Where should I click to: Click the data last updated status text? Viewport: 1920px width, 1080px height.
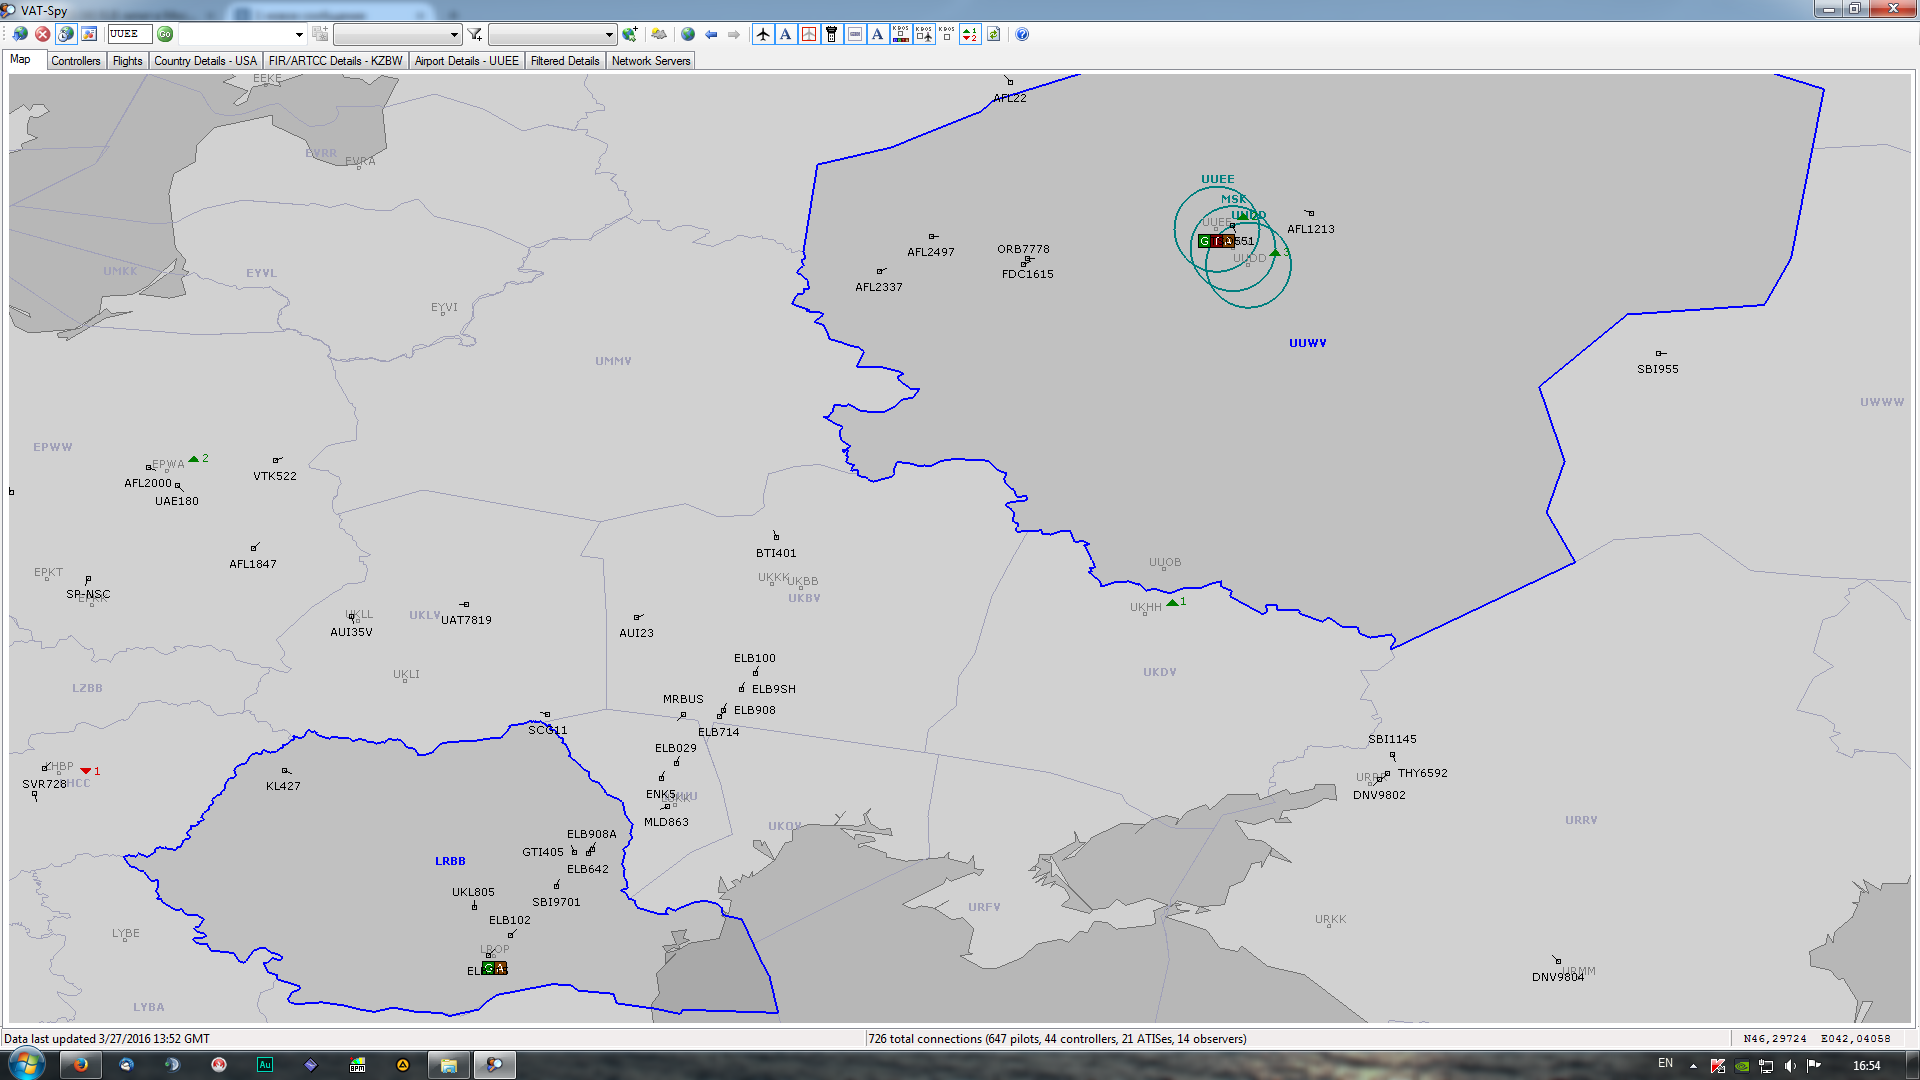point(107,1039)
